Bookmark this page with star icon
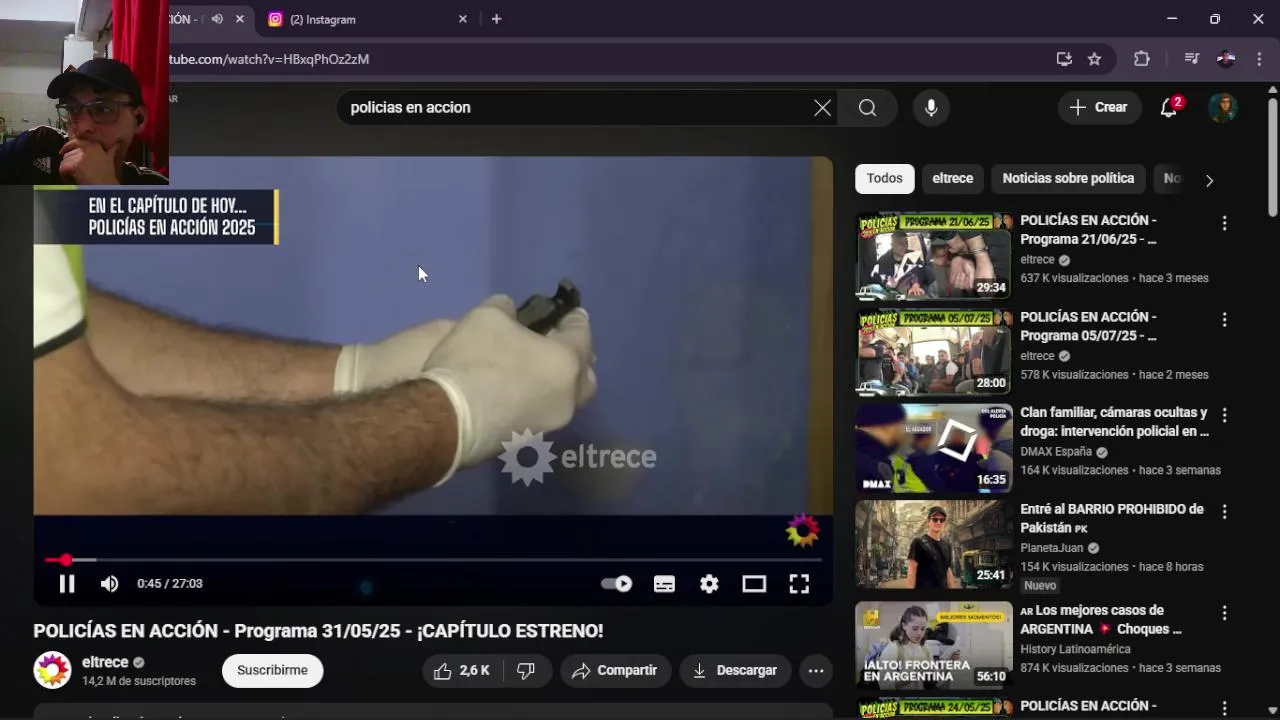The height and width of the screenshot is (720, 1280). (1095, 59)
